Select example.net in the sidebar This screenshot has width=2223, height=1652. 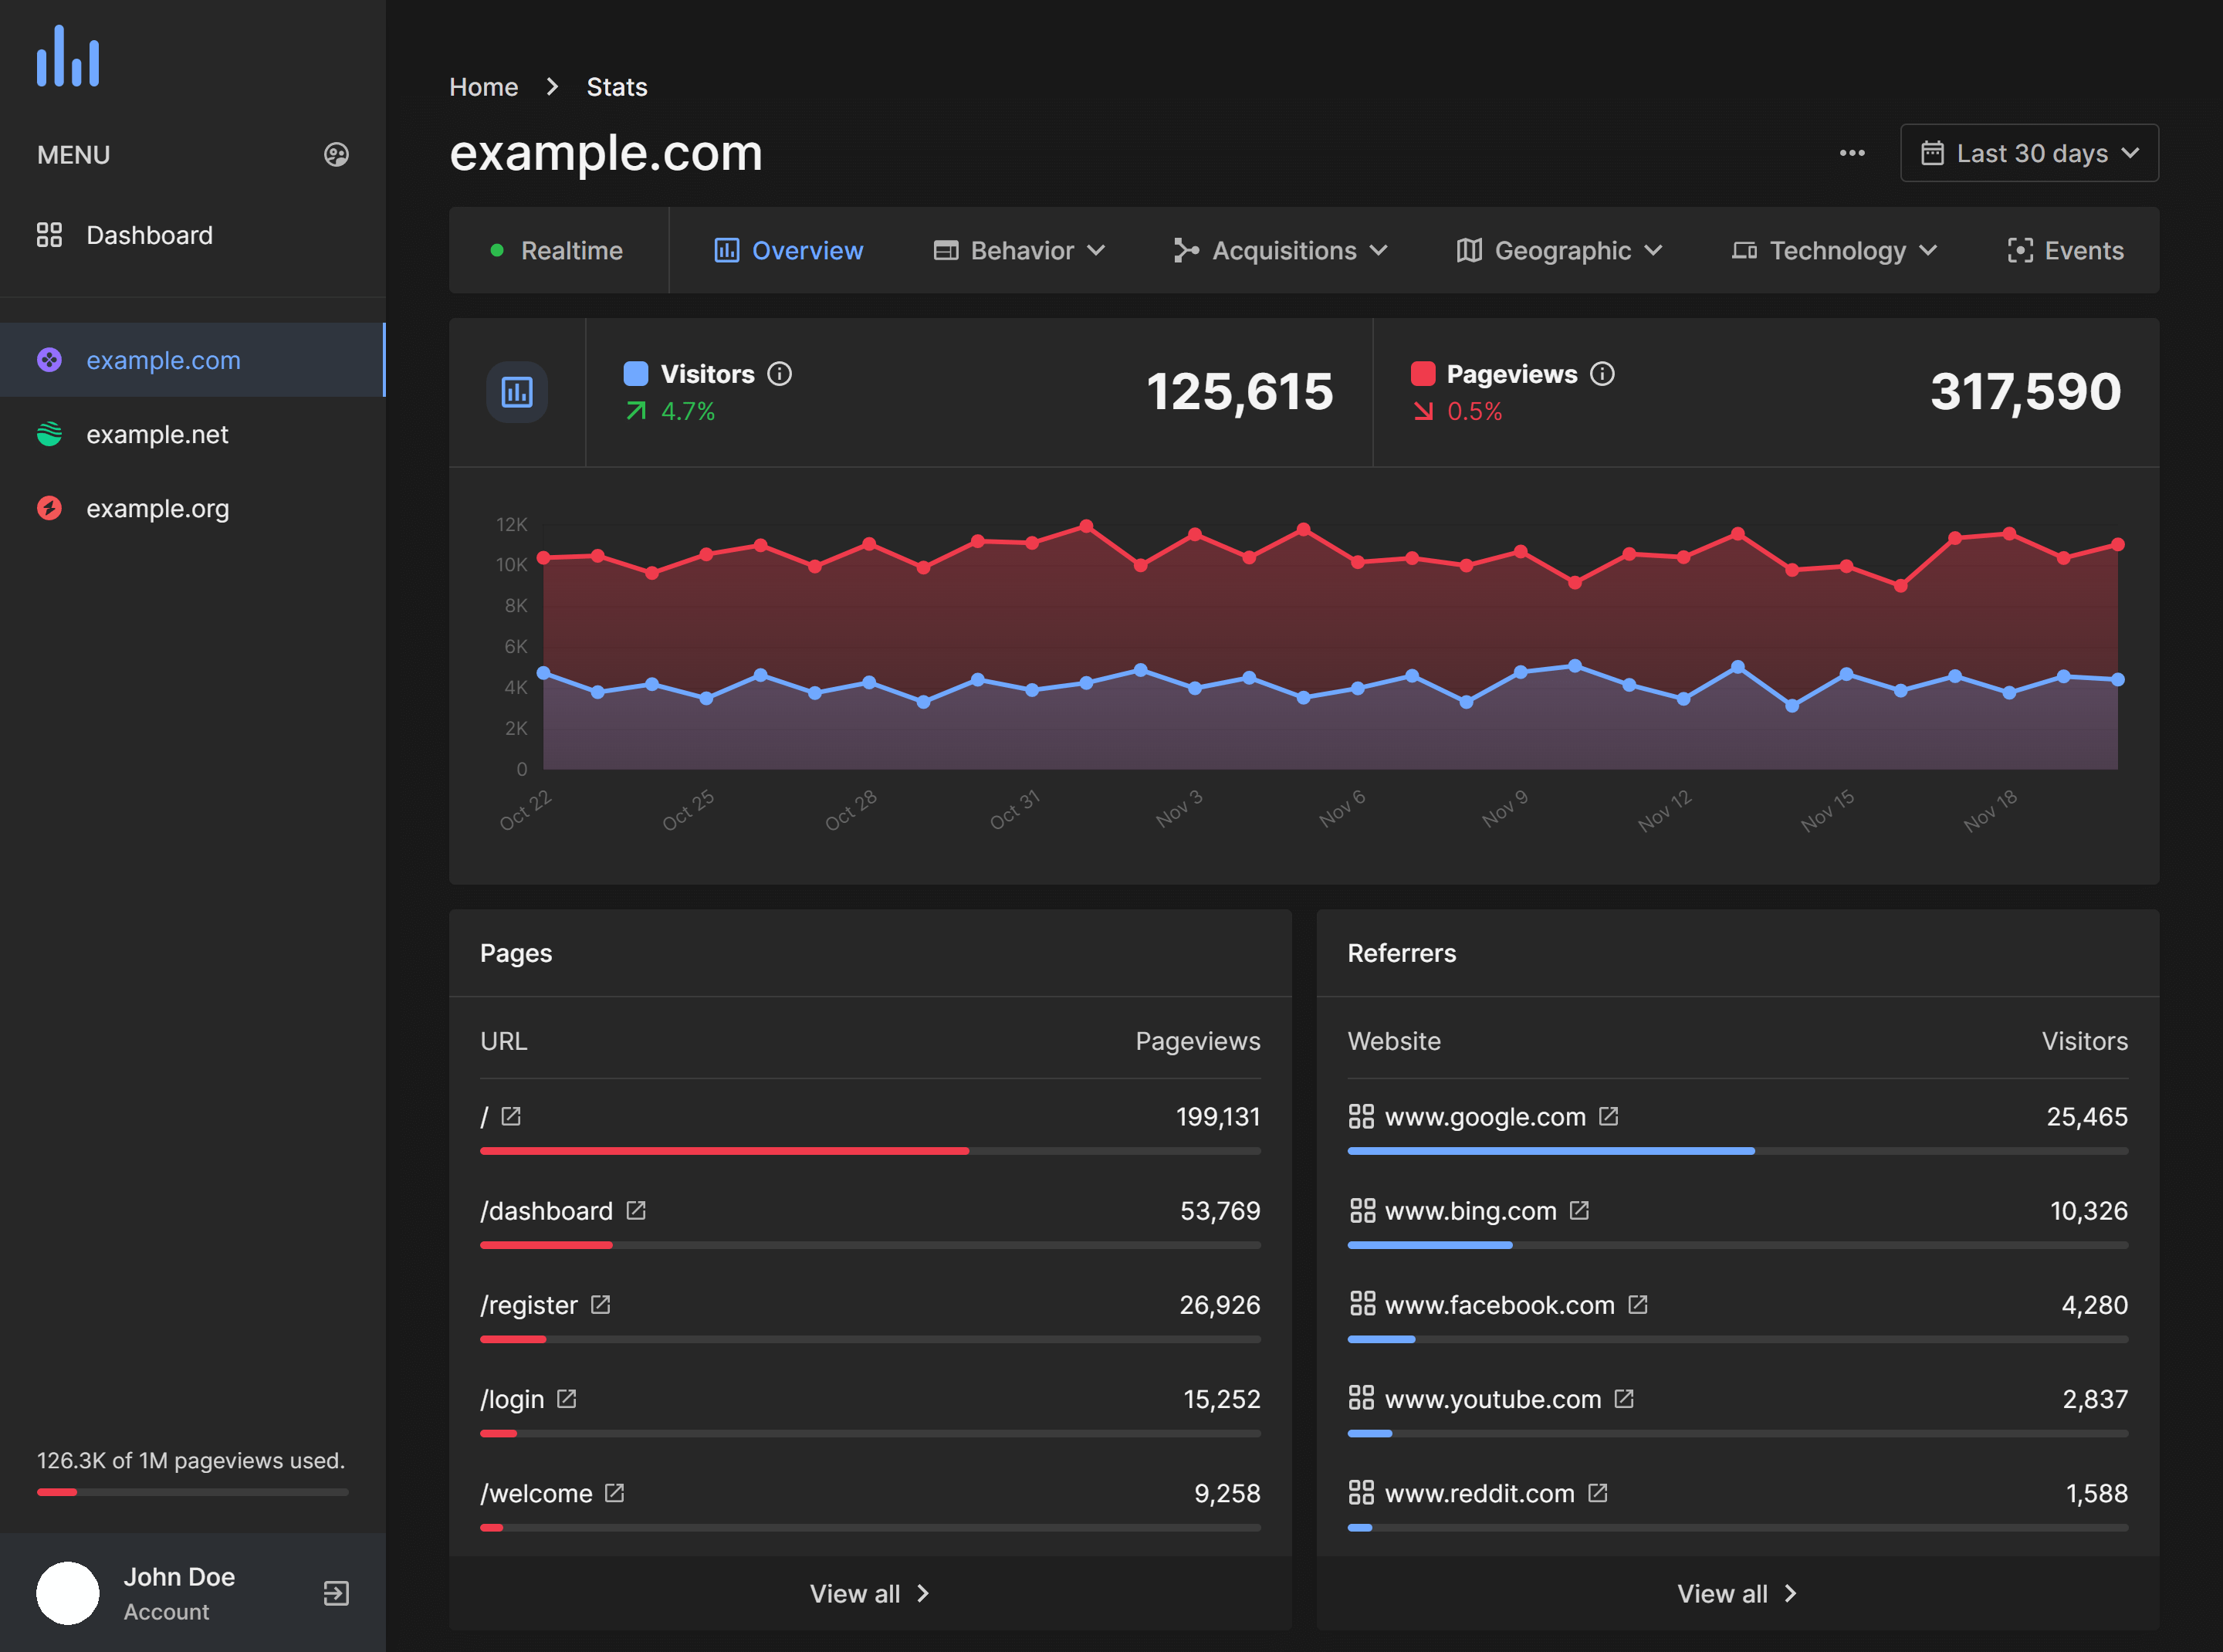pos(192,434)
